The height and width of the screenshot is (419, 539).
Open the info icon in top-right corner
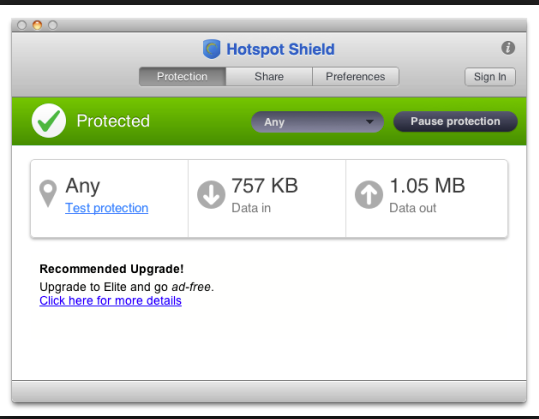508,48
